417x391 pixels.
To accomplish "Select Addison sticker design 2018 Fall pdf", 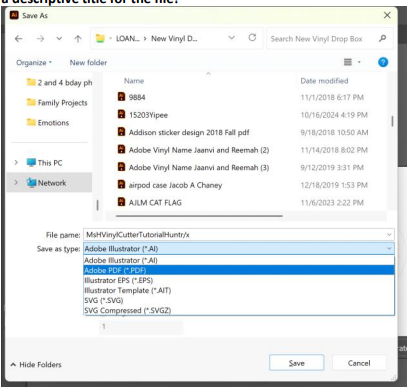I will tap(189, 133).
